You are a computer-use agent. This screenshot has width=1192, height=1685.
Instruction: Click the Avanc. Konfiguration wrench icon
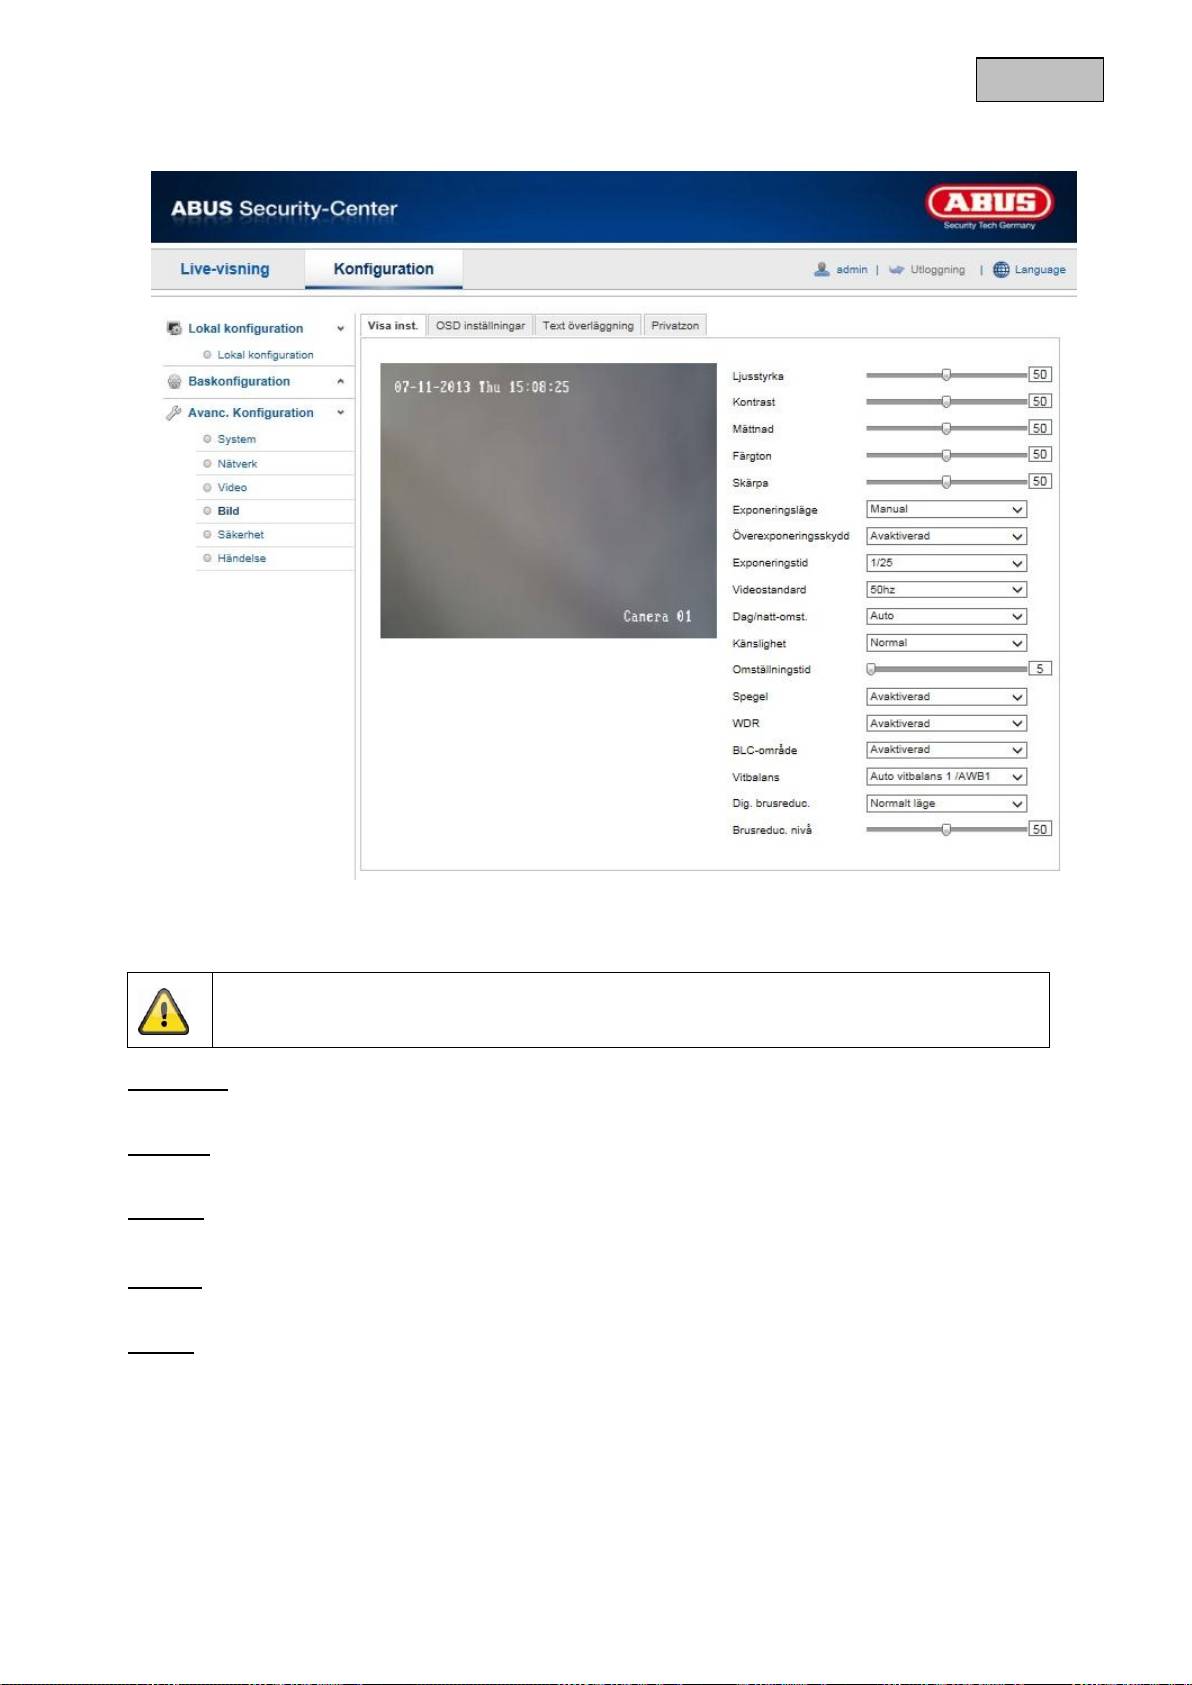[x=174, y=413]
